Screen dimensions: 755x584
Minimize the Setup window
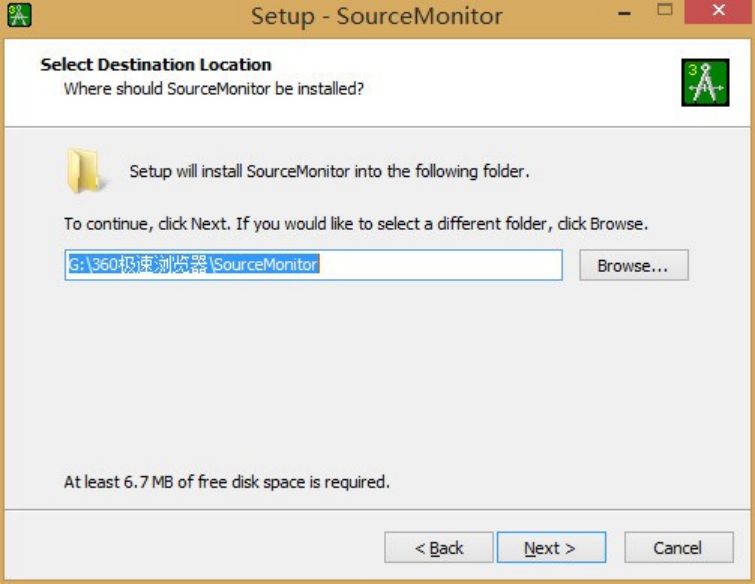pyautogui.click(x=625, y=15)
